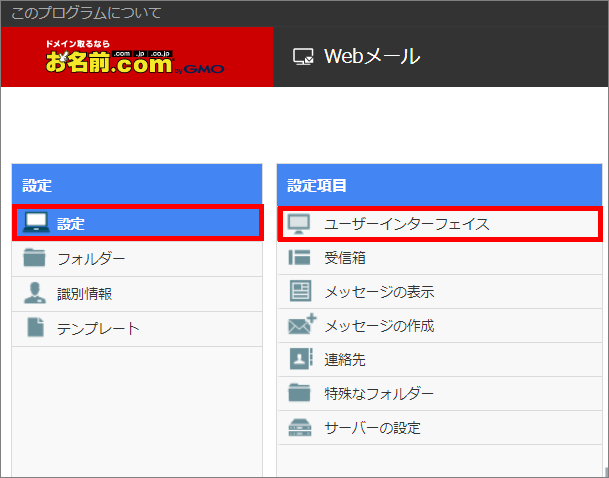Open 特殊なフォルダー settings
The image size is (609, 478).
[440, 394]
